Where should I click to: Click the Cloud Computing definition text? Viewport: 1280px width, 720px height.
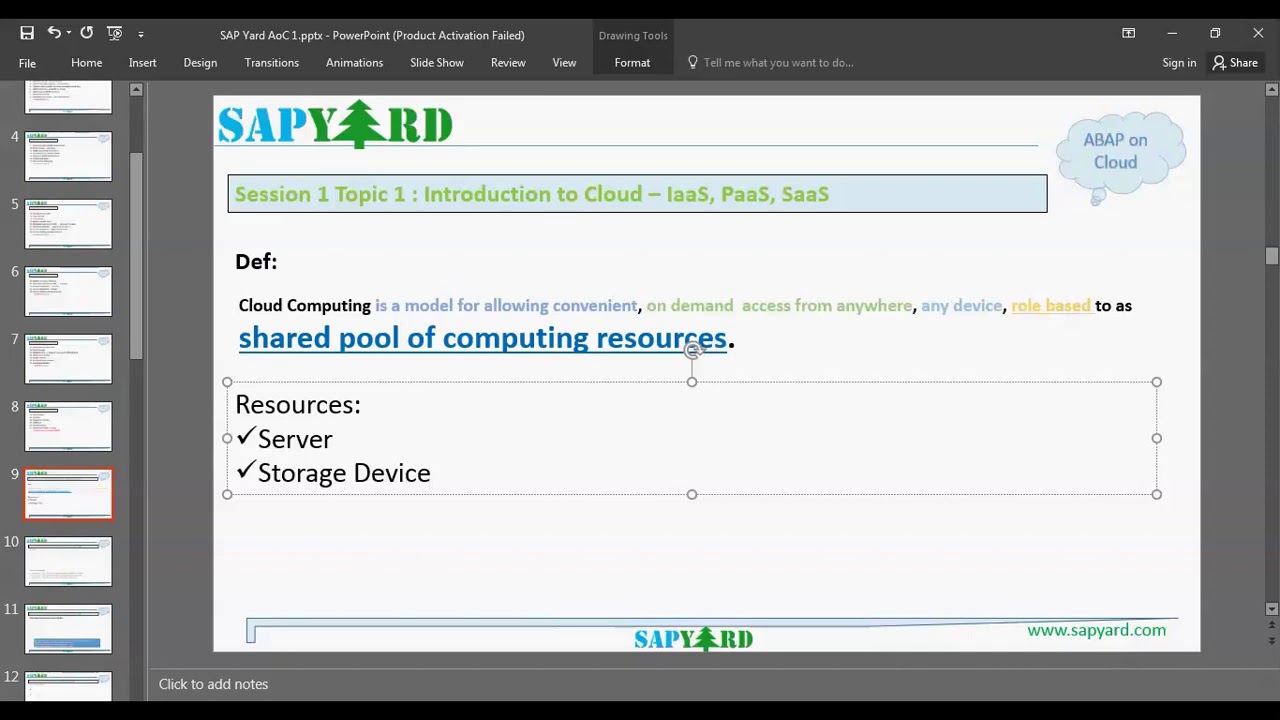pyautogui.click(x=685, y=306)
